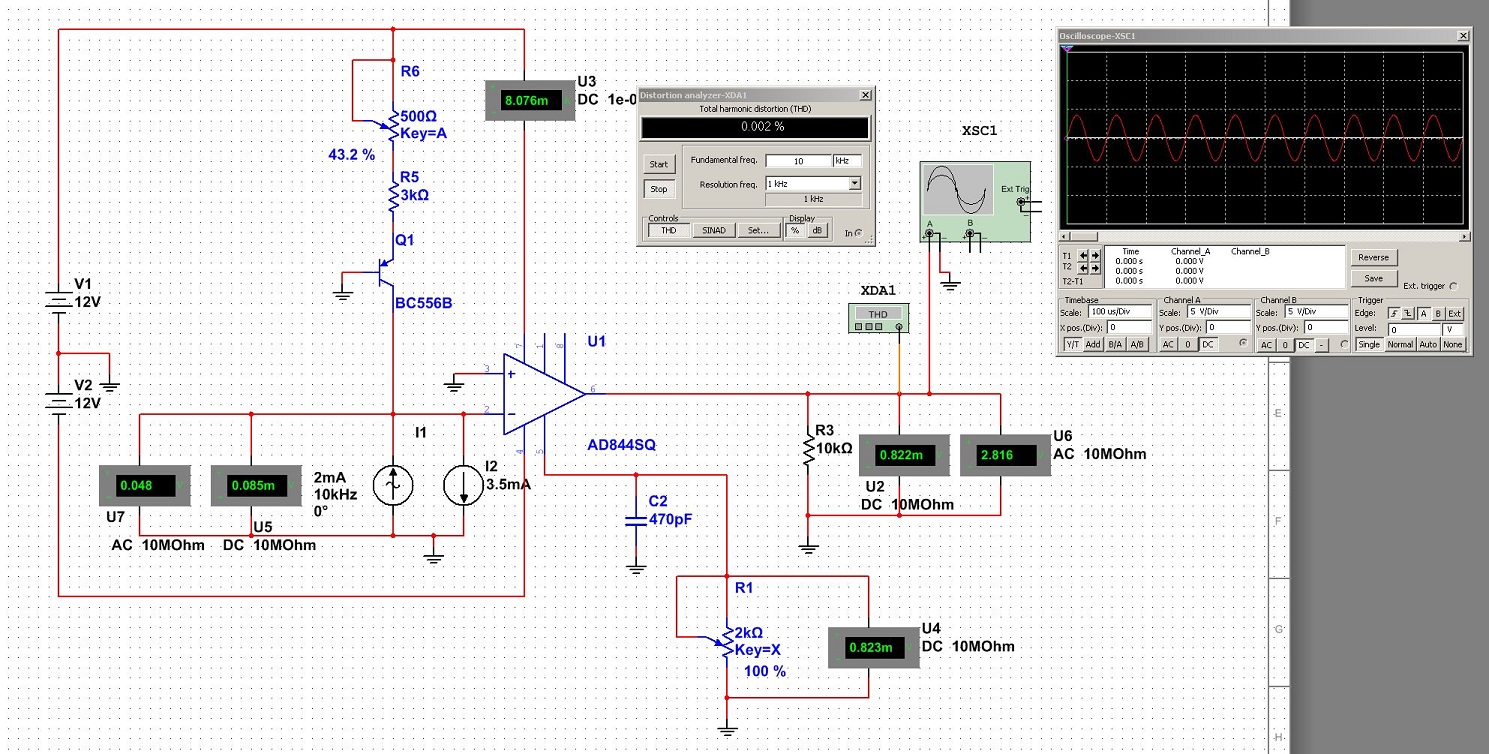Image resolution: width=1489 pixels, height=754 pixels.
Task: Select rising edge trigger icon
Action: [1395, 313]
